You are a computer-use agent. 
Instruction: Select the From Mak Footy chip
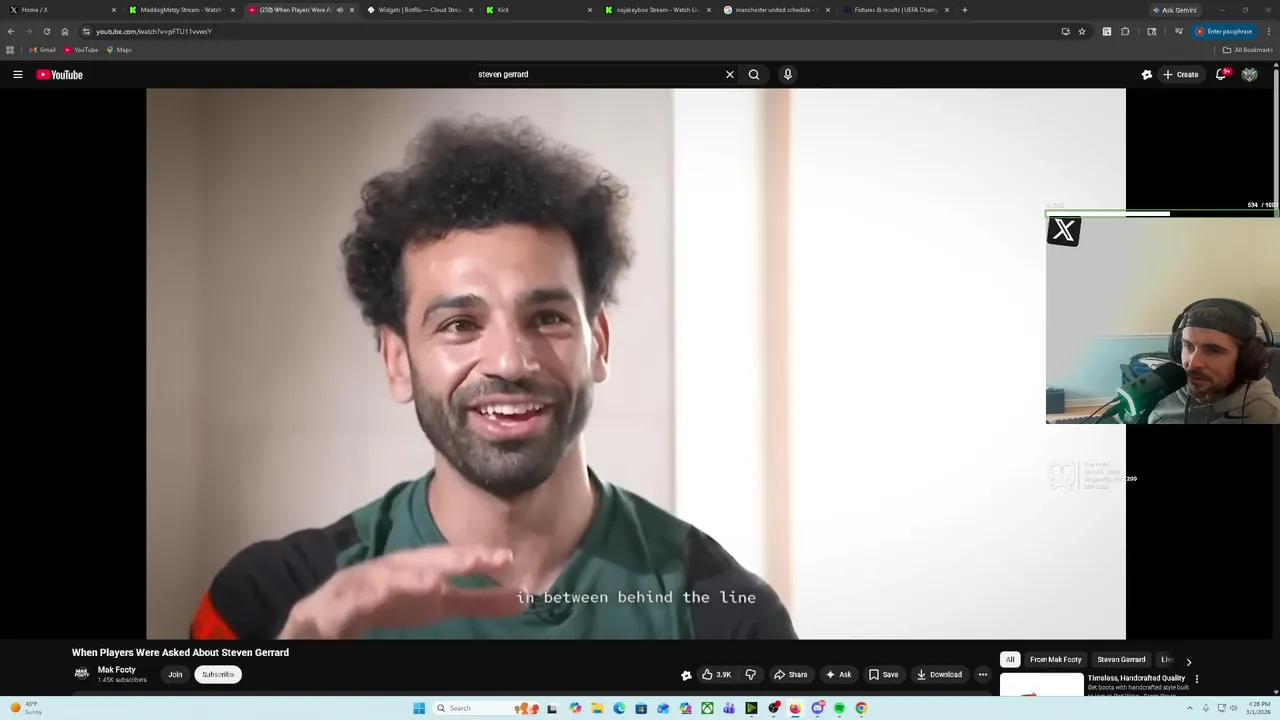pos(1056,660)
